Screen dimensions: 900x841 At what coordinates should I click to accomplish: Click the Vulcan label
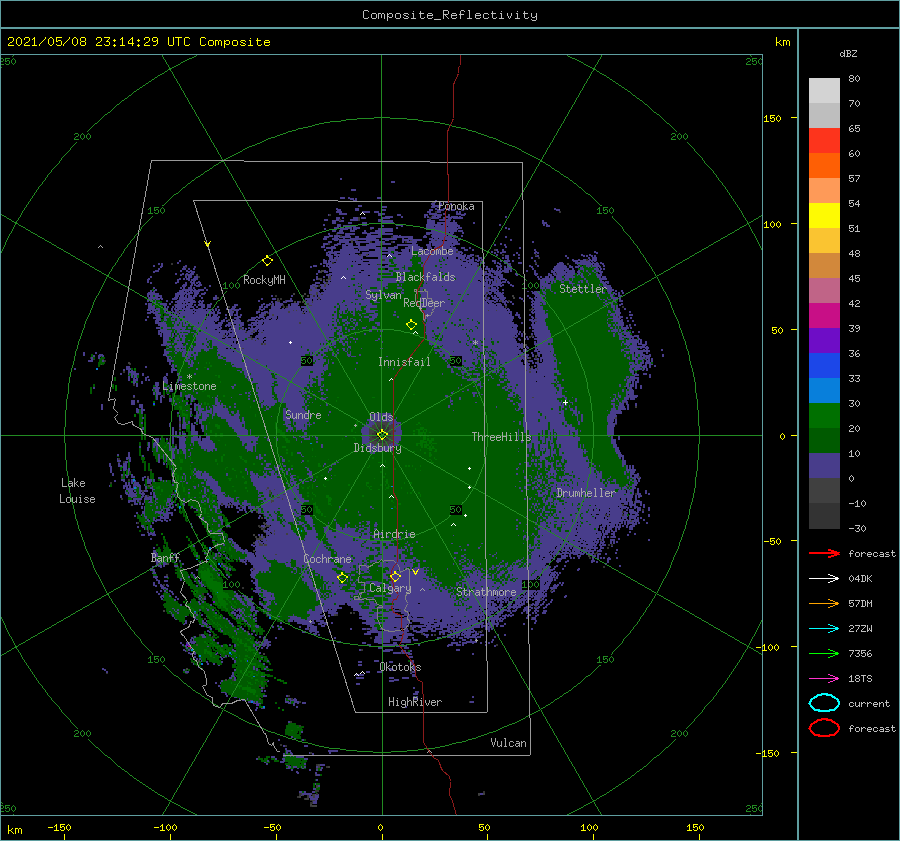[x=508, y=743]
